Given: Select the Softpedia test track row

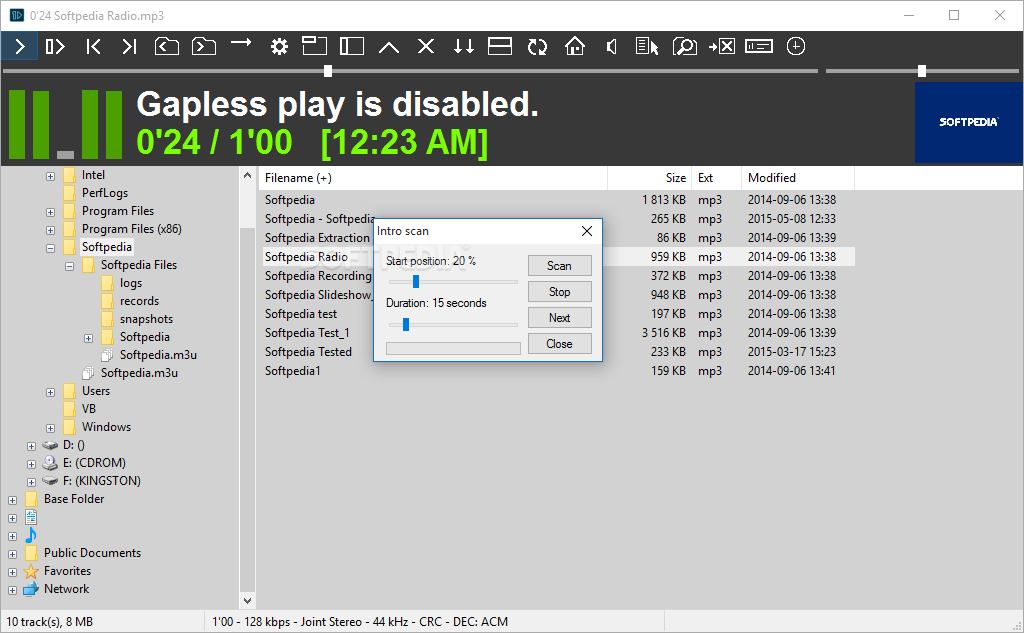Looking at the screenshot, I should 558,314.
